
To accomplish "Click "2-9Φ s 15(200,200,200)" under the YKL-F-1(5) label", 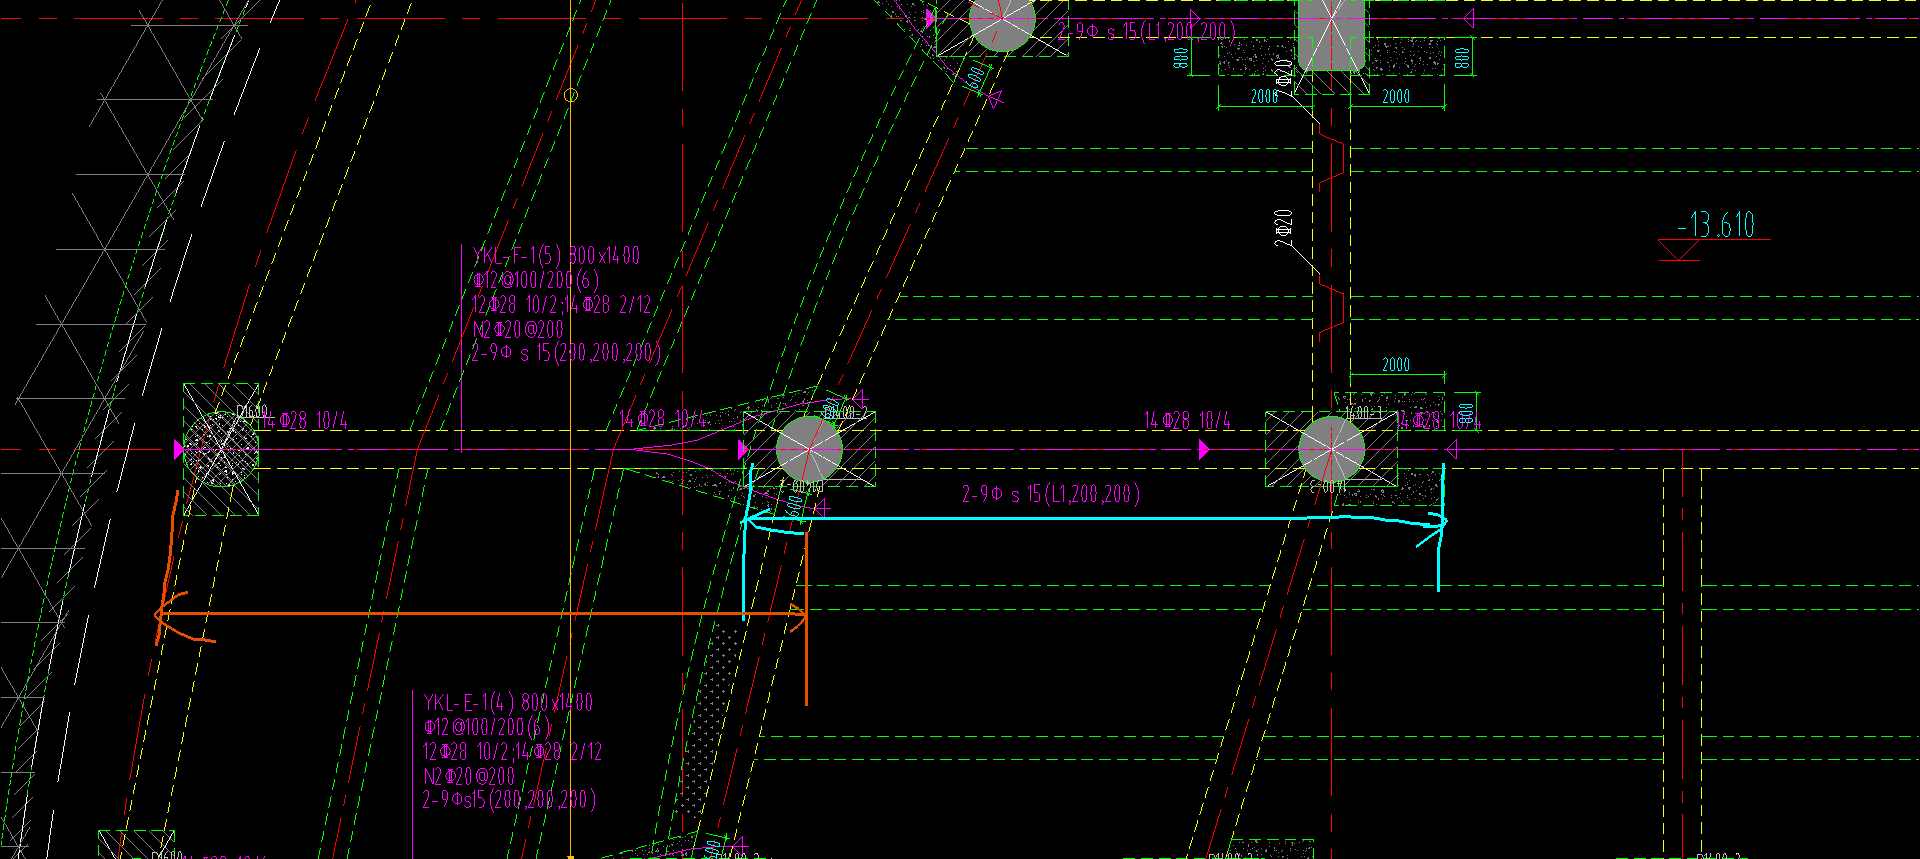I will [566, 353].
